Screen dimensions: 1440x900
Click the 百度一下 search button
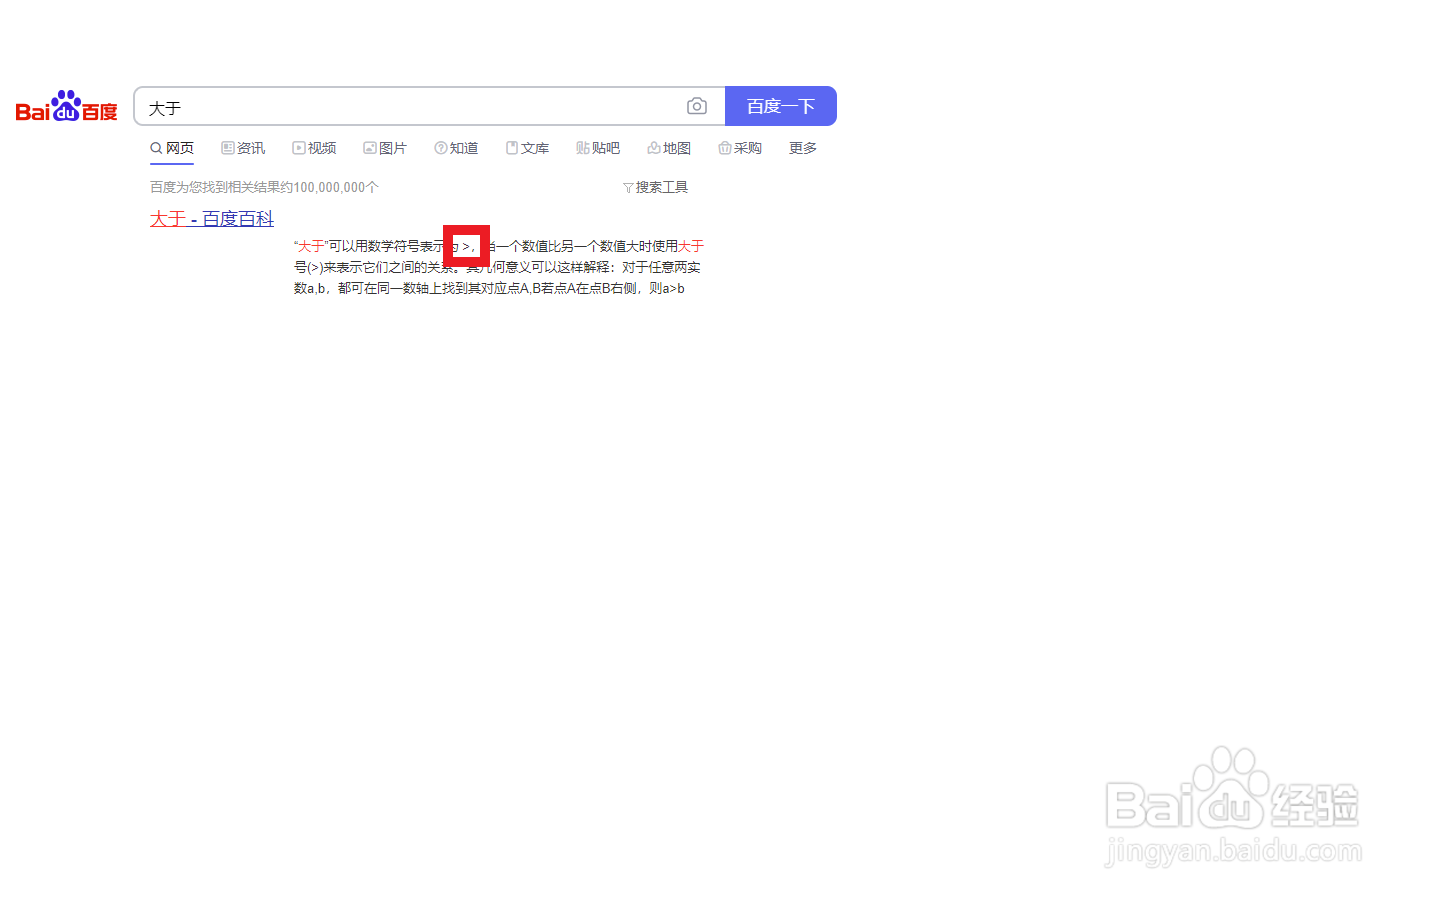coord(781,106)
